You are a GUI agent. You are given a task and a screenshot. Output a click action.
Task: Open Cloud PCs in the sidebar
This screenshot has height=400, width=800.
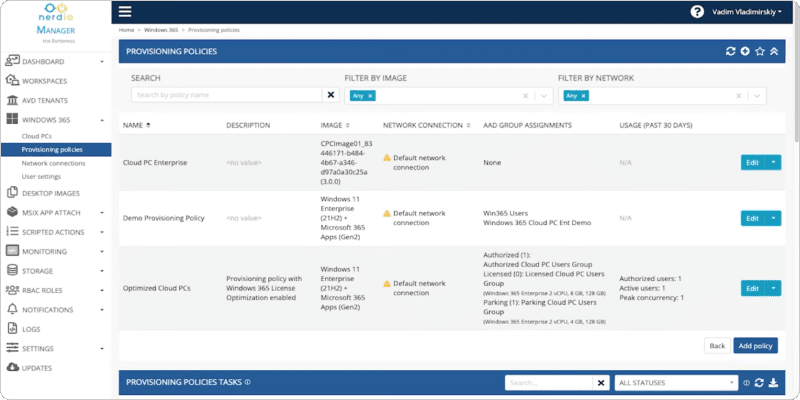click(38, 134)
